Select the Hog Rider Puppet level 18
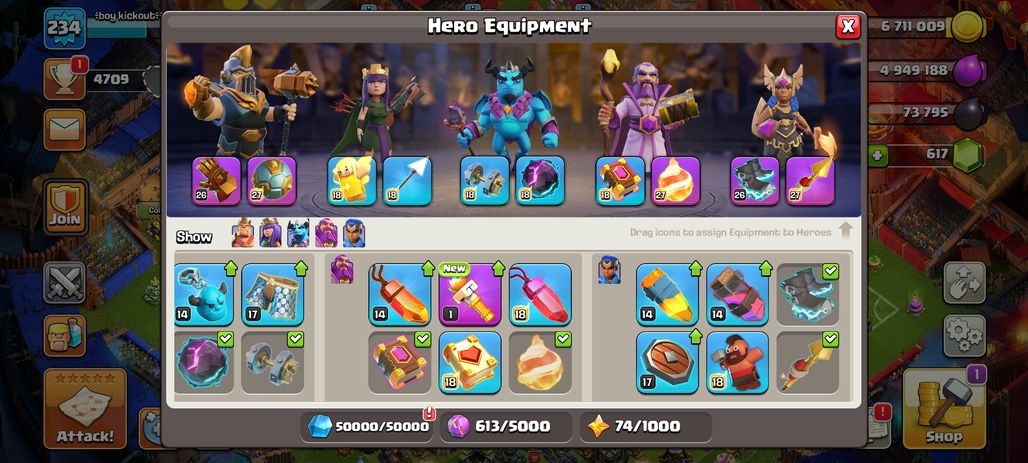 click(x=738, y=362)
